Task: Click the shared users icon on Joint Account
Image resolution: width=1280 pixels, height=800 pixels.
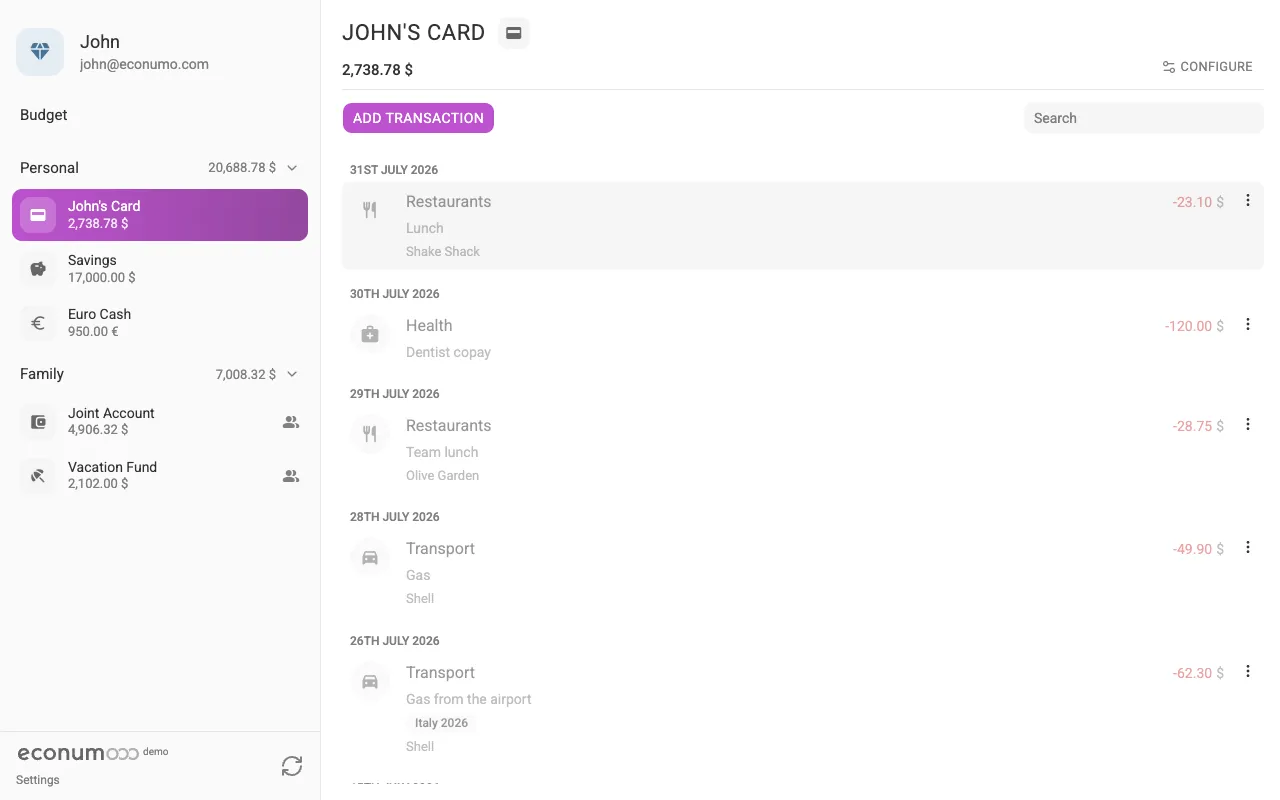Action: (x=291, y=422)
